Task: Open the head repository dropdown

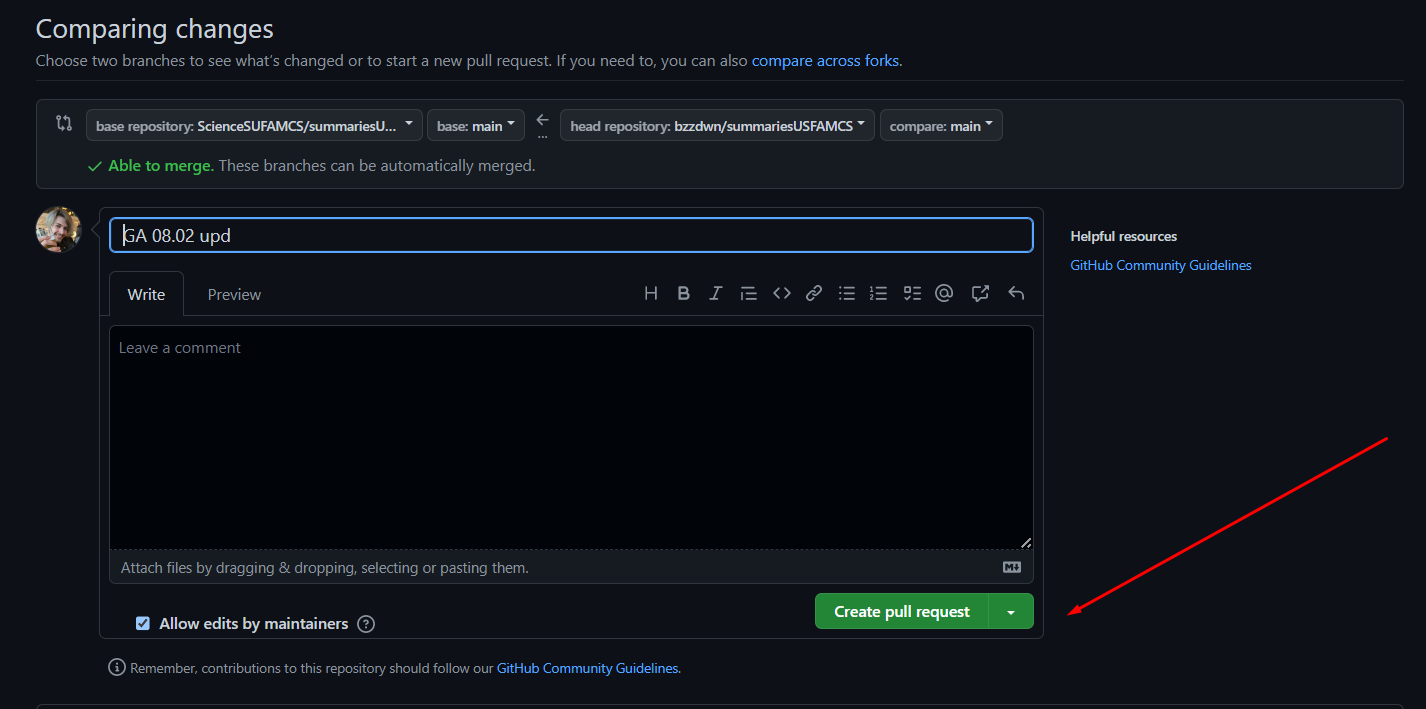Action: [717, 125]
